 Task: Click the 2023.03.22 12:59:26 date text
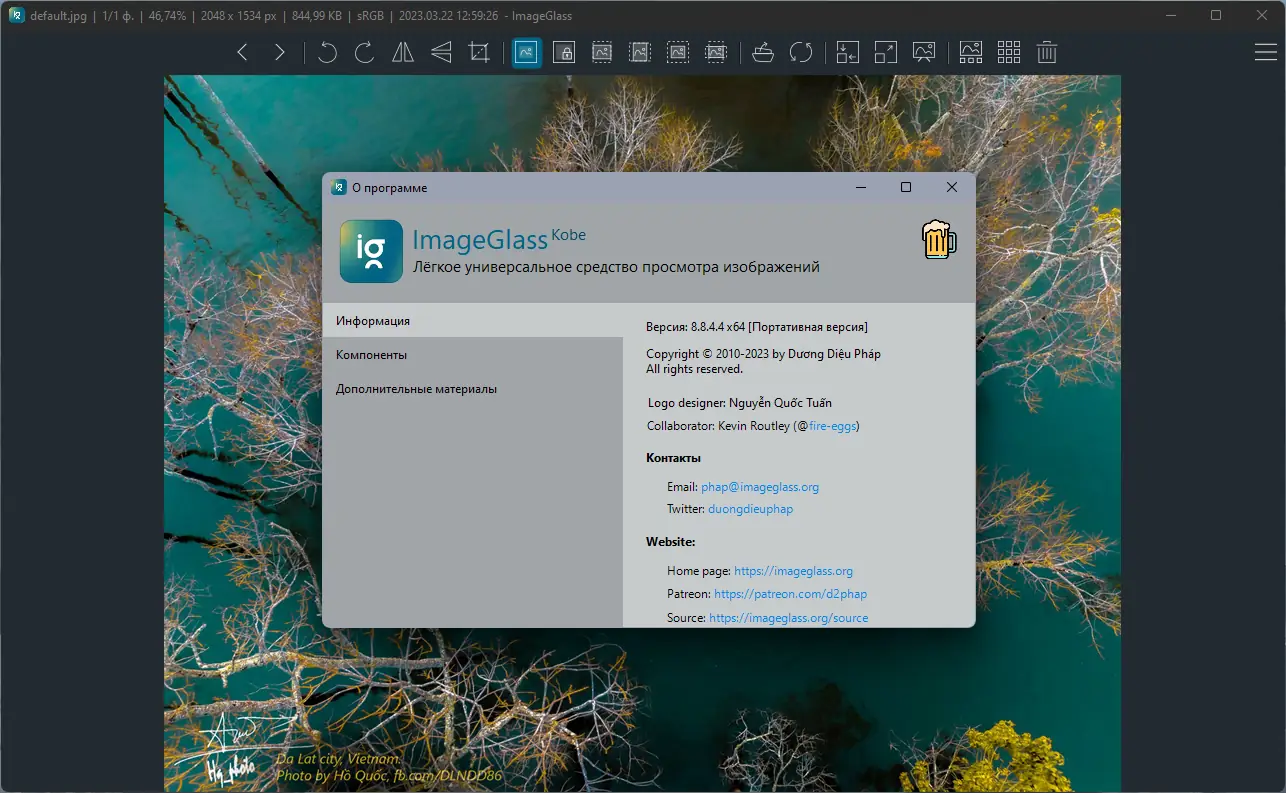pyautogui.click(x=448, y=15)
